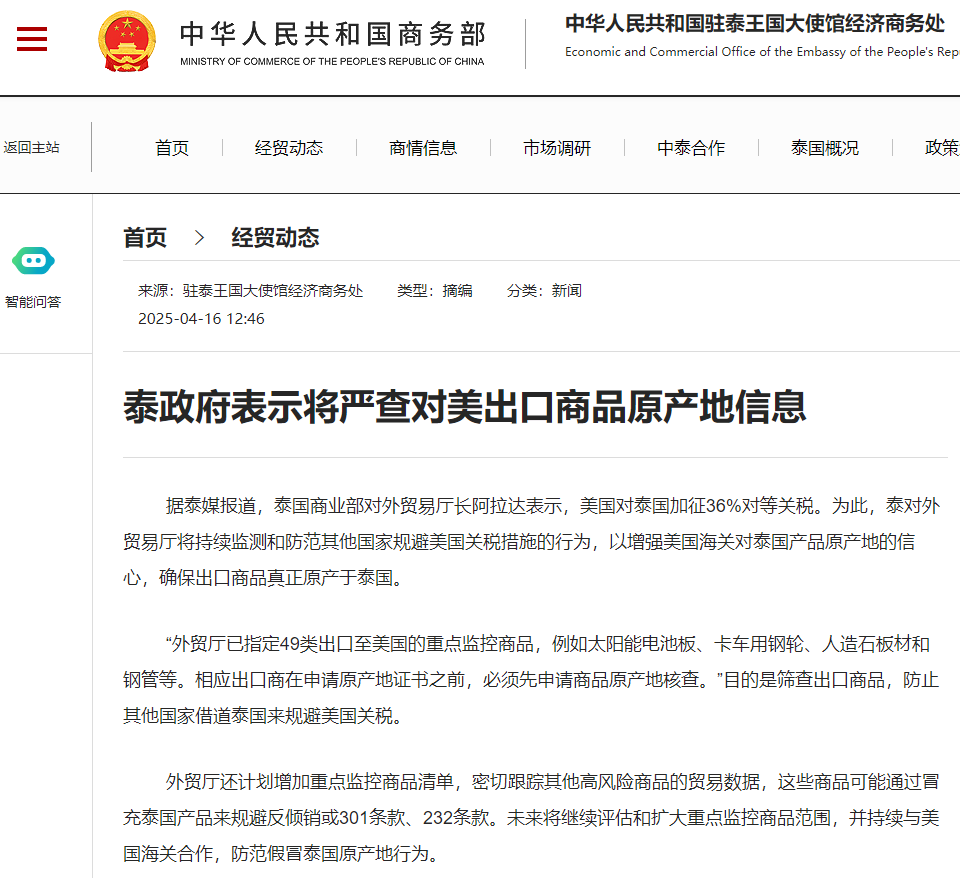960x878 pixels.
Task: Open breadcrumb link 经贸动态
Action: [x=277, y=238]
